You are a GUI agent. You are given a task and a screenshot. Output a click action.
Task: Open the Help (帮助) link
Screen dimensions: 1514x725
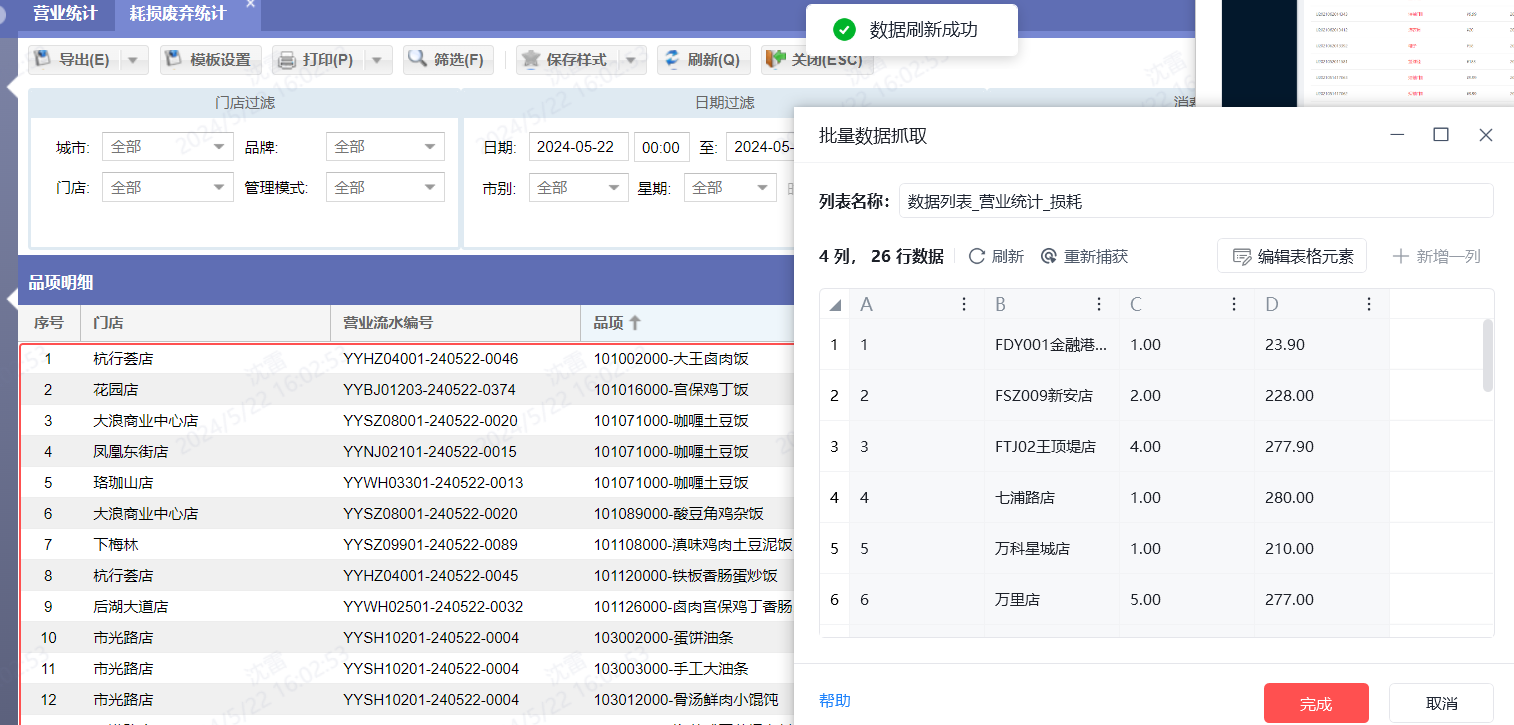tap(834, 701)
